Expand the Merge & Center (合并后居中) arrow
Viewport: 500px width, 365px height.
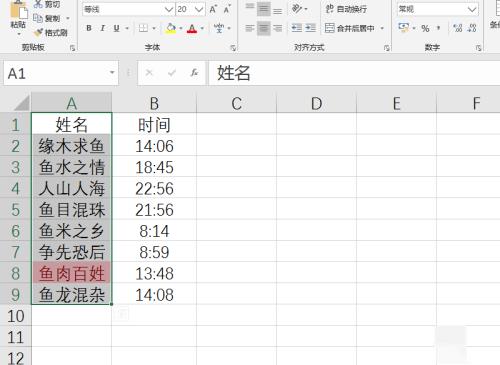click(382, 28)
